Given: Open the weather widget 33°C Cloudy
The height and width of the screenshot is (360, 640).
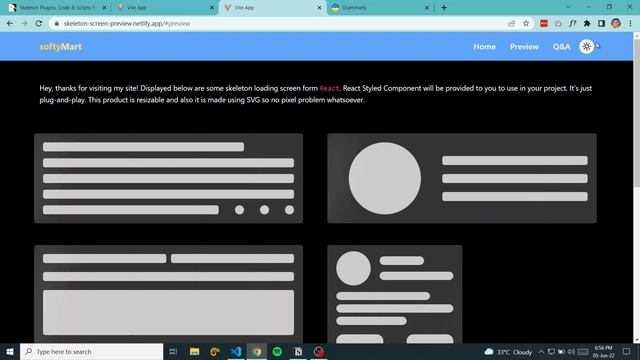Looking at the screenshot, I should click(x=508, y=351).
